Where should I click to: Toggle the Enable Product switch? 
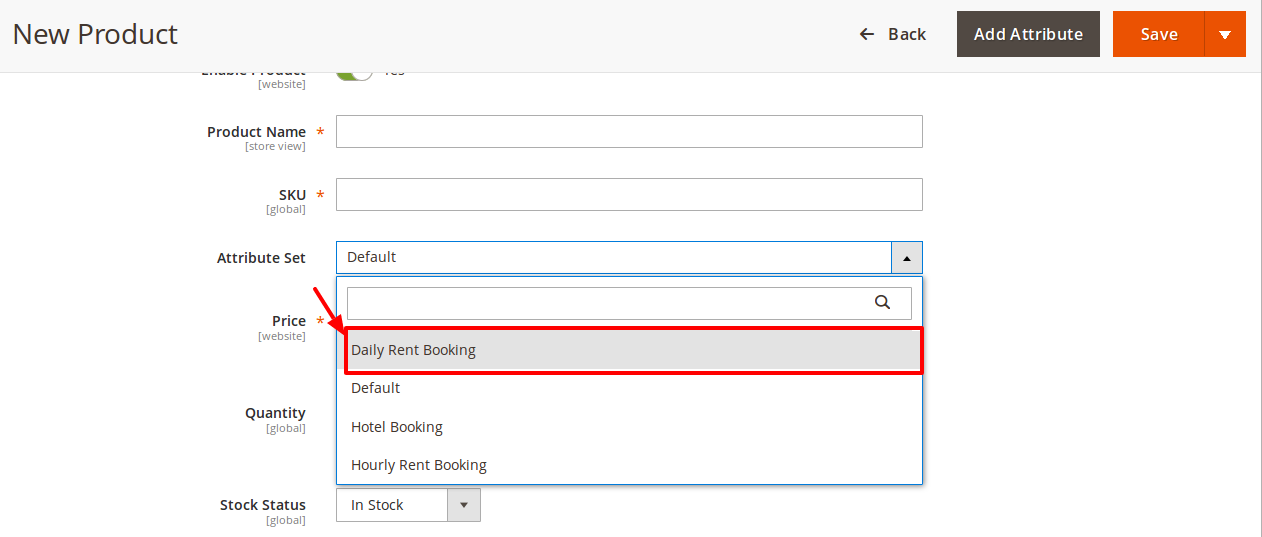tap(355, 73)
